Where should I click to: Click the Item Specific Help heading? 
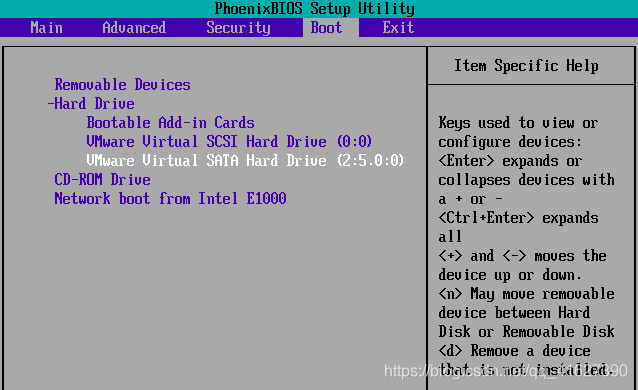point(526,66)
